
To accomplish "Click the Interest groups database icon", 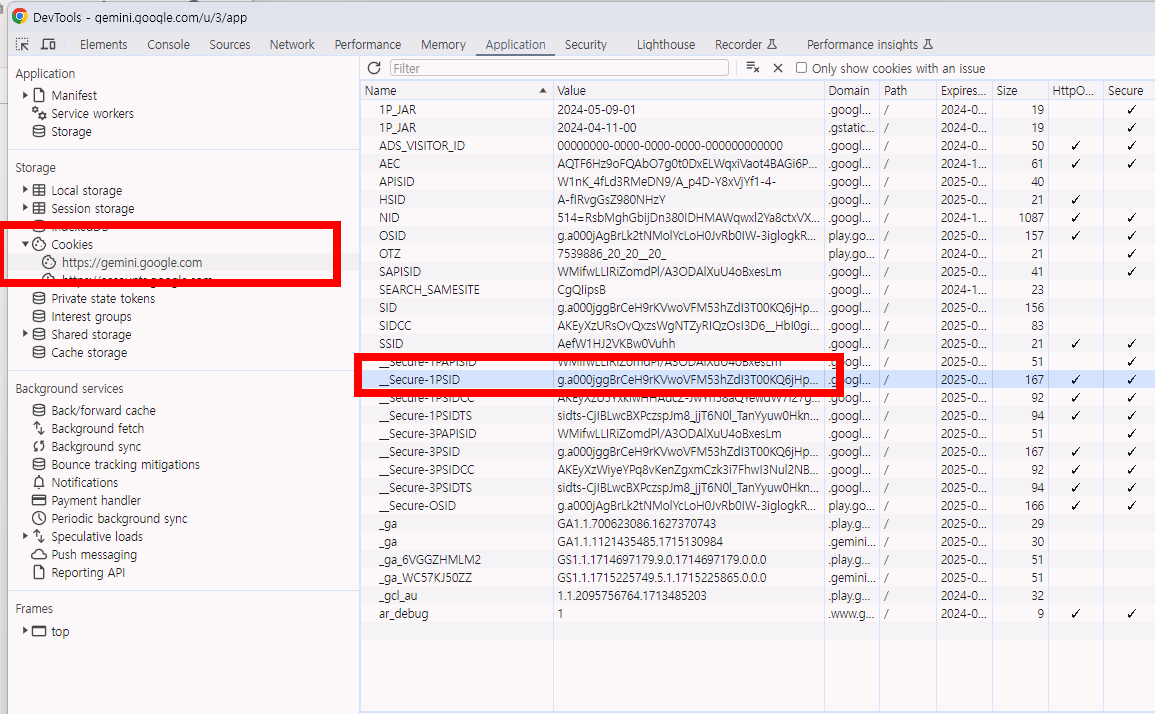I will (x=39, y=316).
